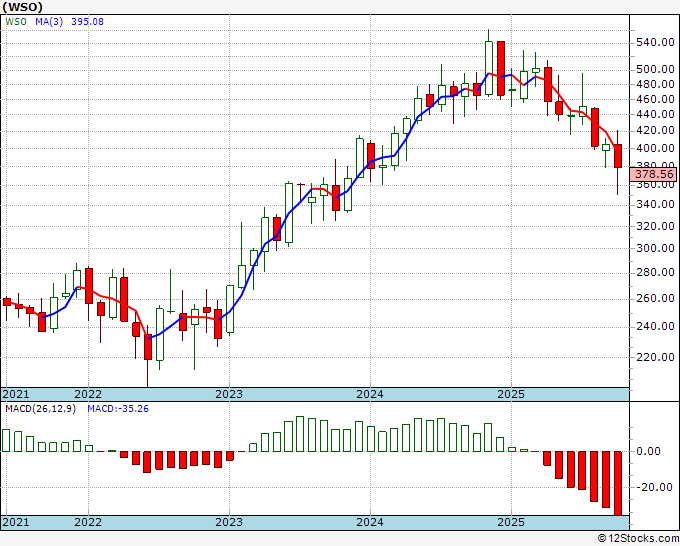
Task: Click the 378.56 current price tag
Action: [654, 174]
